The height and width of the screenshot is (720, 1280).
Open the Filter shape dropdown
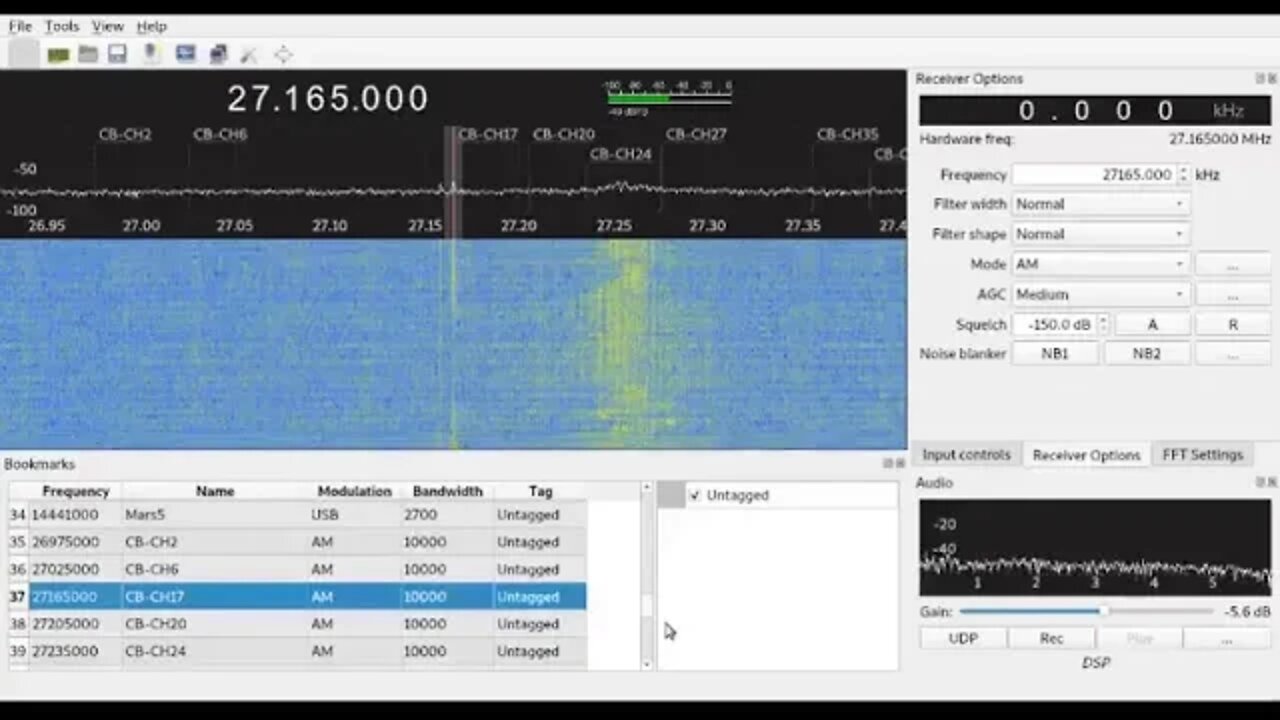[1101, 234]
